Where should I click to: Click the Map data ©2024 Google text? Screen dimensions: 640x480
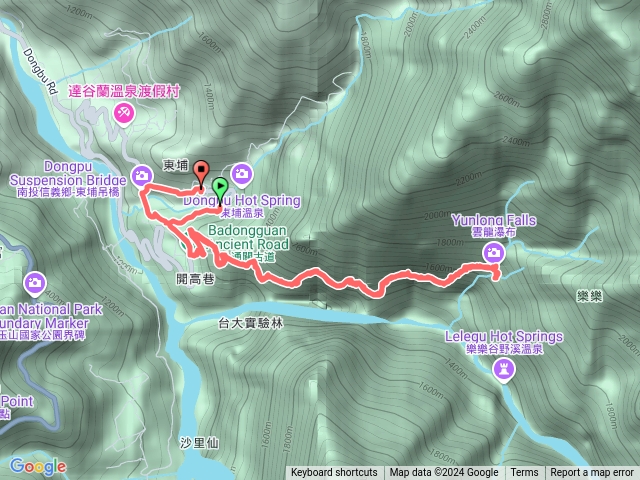444,473
